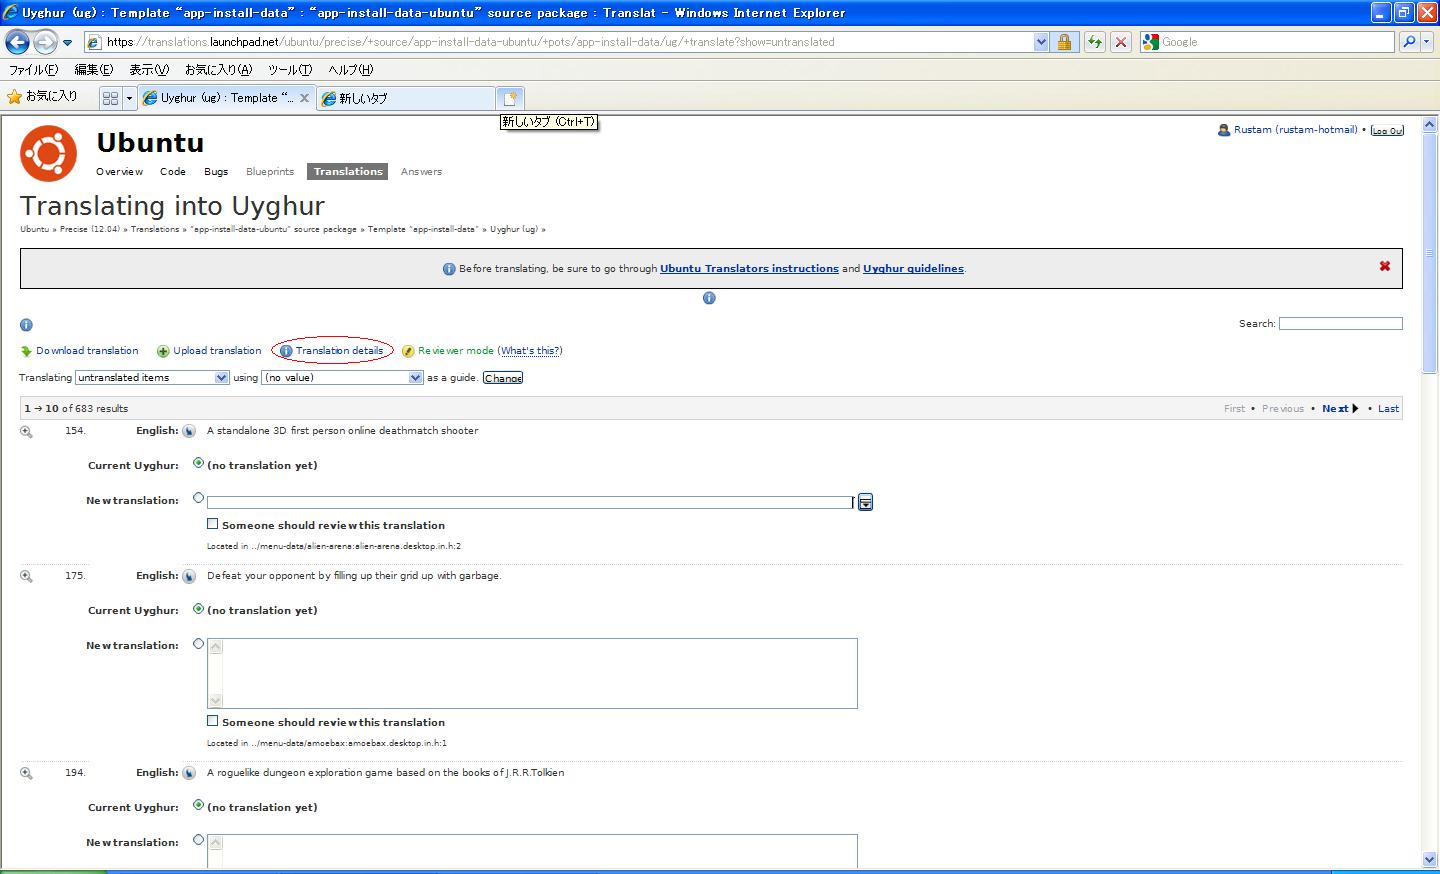Viewport: 1440px width, 874px height.
Task: Select the current Uyghur radio for item 154
Action: [198, 463]
